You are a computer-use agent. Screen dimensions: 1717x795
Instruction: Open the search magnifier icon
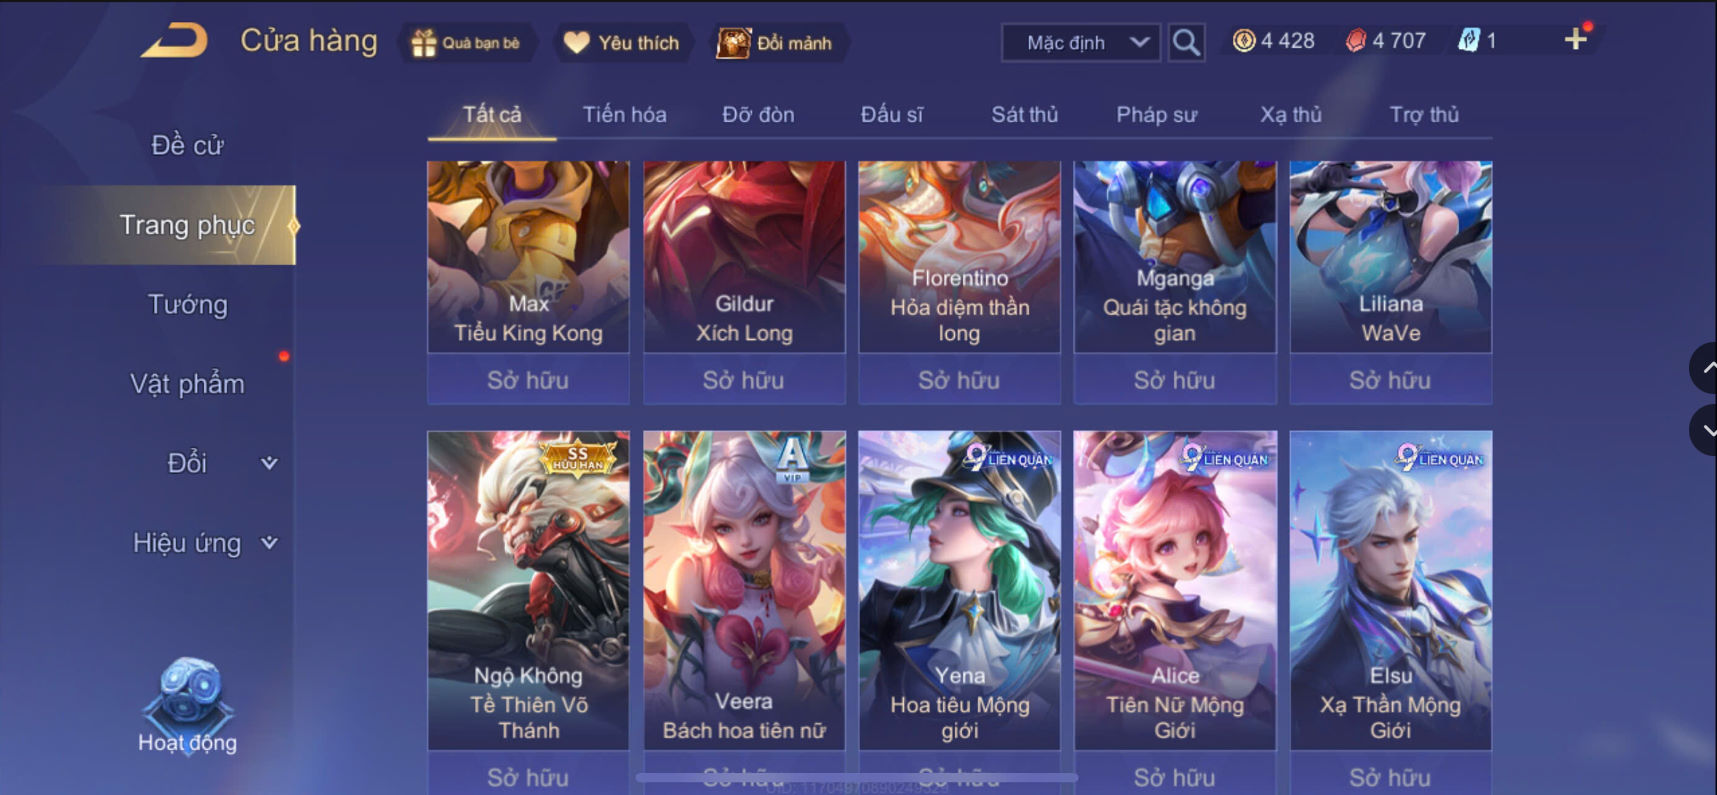coord(1186,43)
